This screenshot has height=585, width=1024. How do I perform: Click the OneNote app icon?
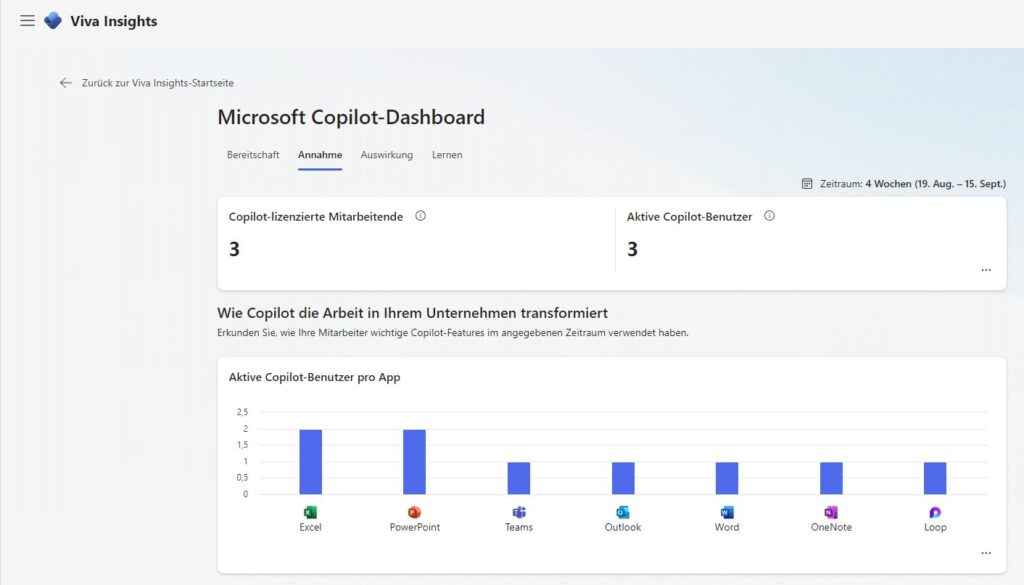pyautogui.click(x=831, y=513)
